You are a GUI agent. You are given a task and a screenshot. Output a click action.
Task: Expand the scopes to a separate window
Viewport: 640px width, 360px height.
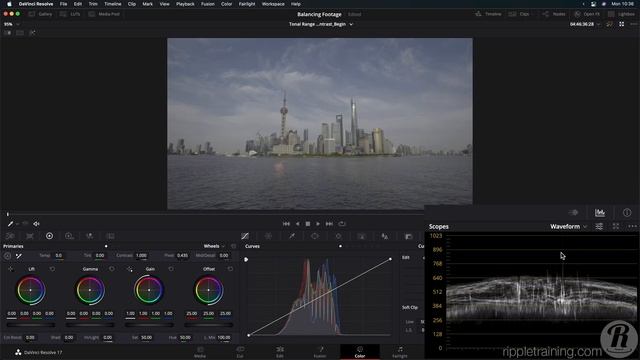point(616,226)
